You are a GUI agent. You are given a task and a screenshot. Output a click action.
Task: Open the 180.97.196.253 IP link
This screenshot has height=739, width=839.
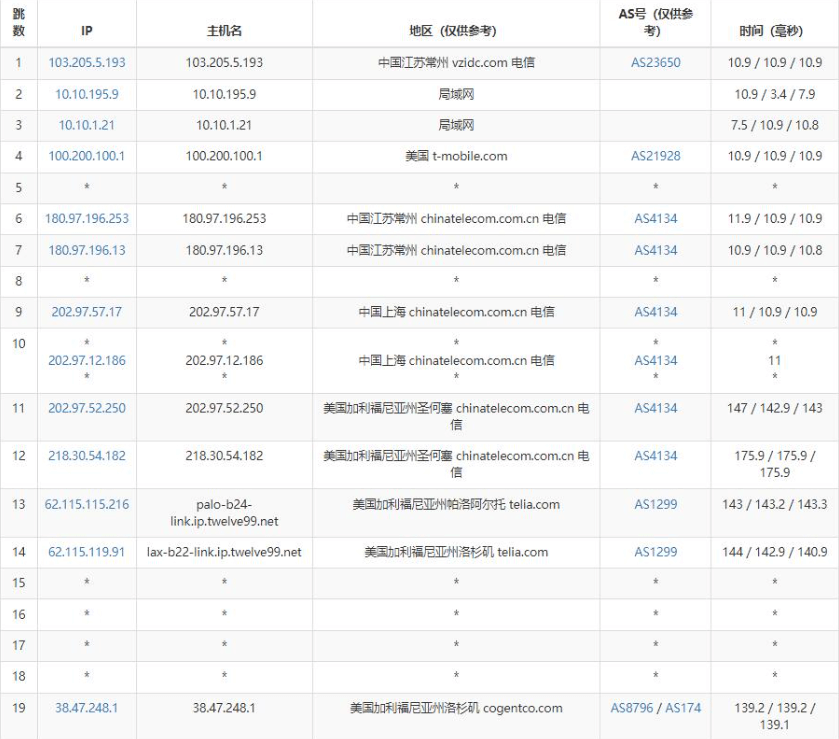(87, 218)
